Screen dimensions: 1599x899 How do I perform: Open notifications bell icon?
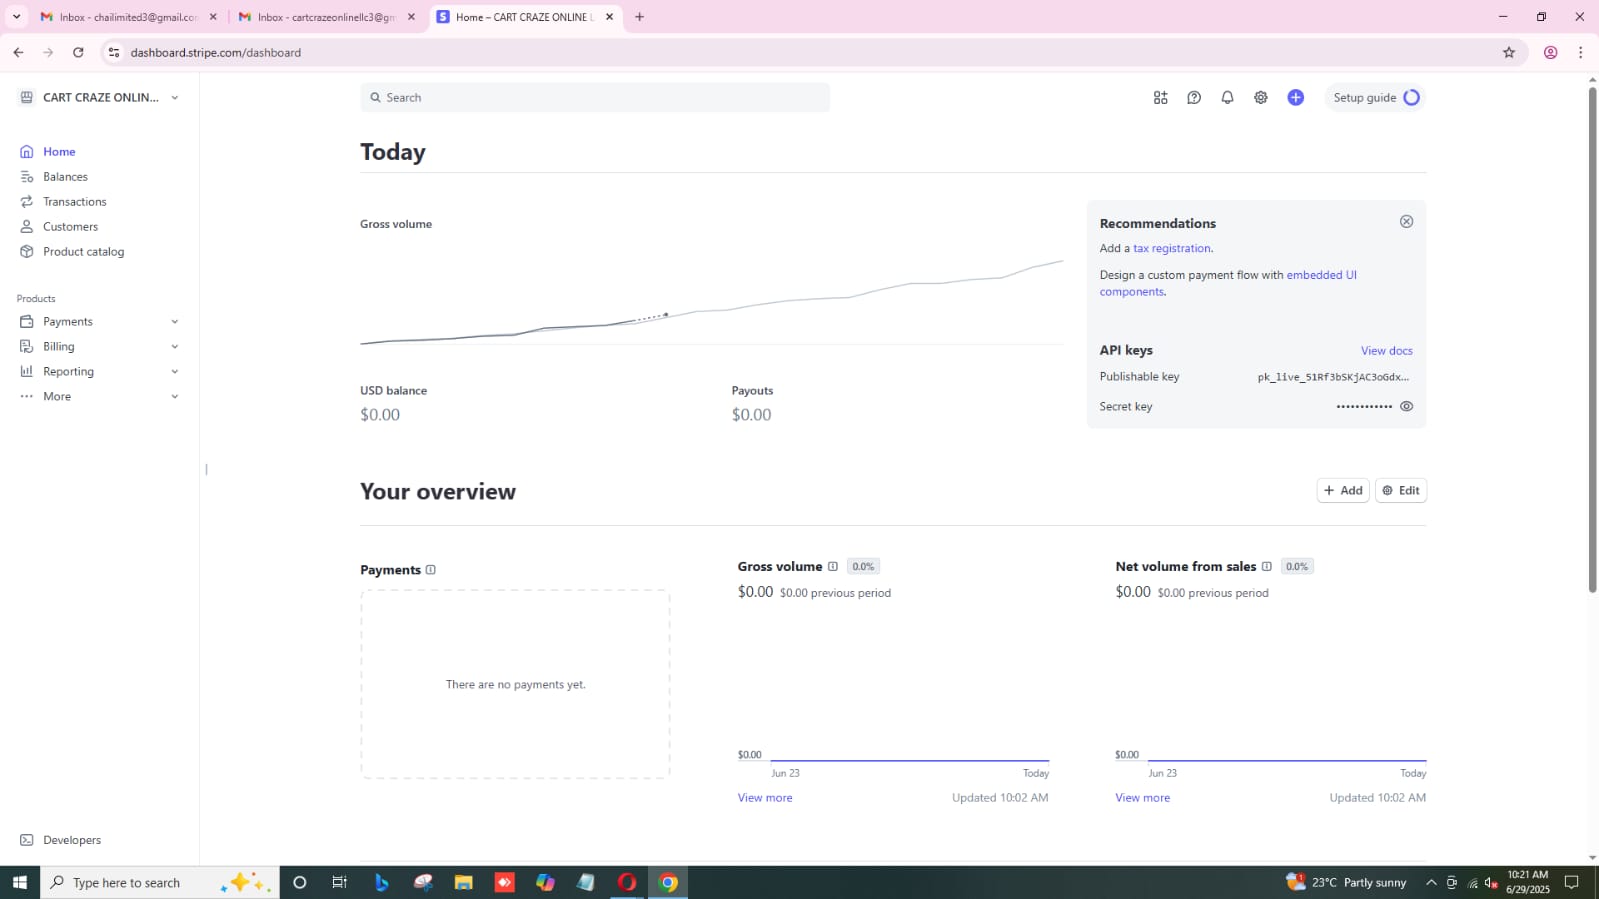1227,98
